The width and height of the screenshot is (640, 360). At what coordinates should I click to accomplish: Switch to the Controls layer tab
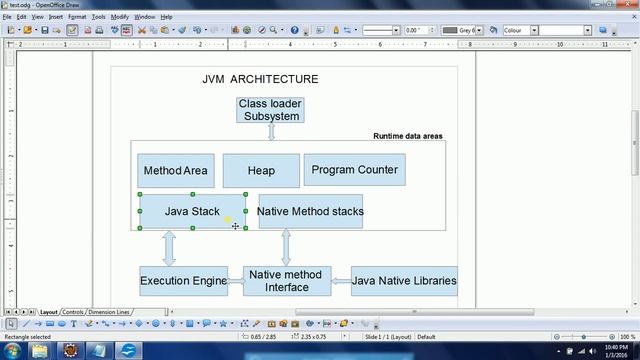[73, 312]
